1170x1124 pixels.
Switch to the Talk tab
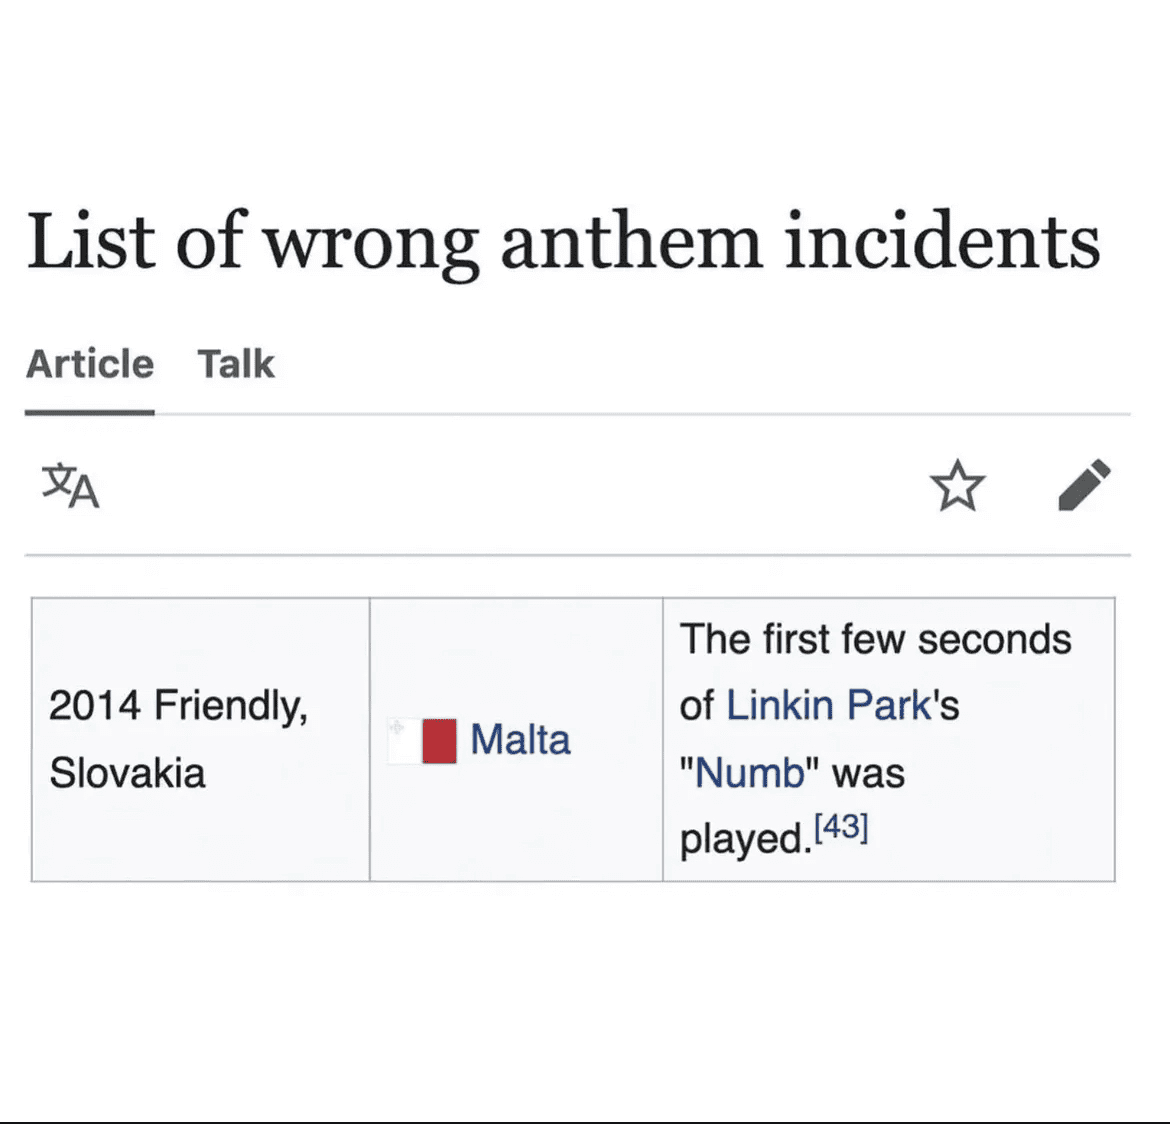tap(235, 364)
